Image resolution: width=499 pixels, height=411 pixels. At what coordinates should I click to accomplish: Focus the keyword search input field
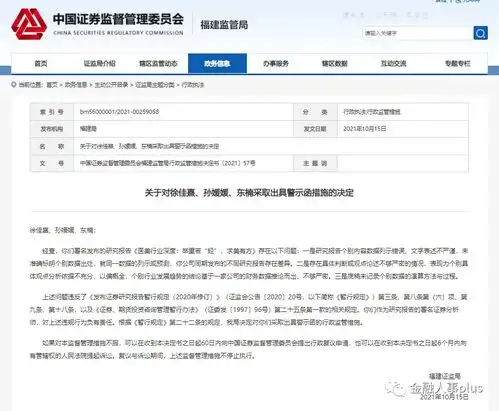coord(417,33)
